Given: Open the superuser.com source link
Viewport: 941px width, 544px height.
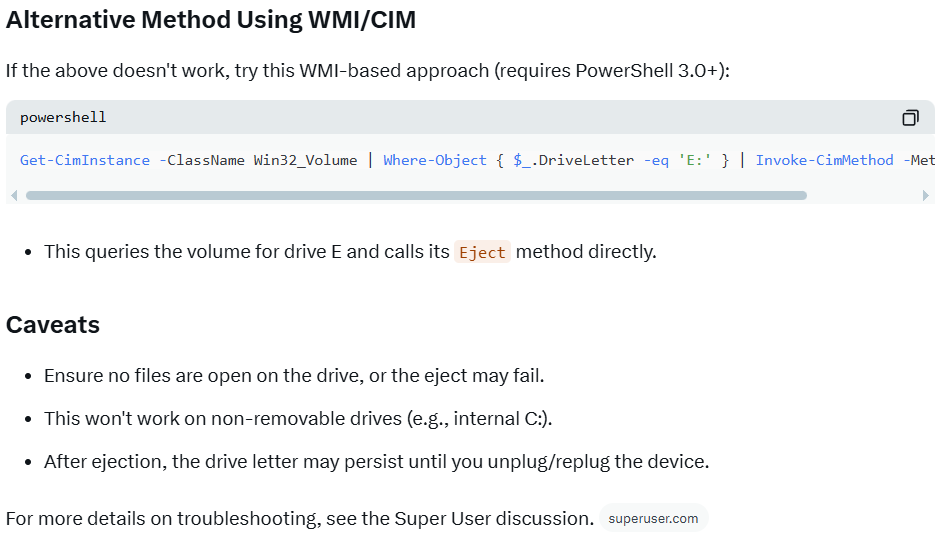Looking at the screenshot, I should (654, 519).
